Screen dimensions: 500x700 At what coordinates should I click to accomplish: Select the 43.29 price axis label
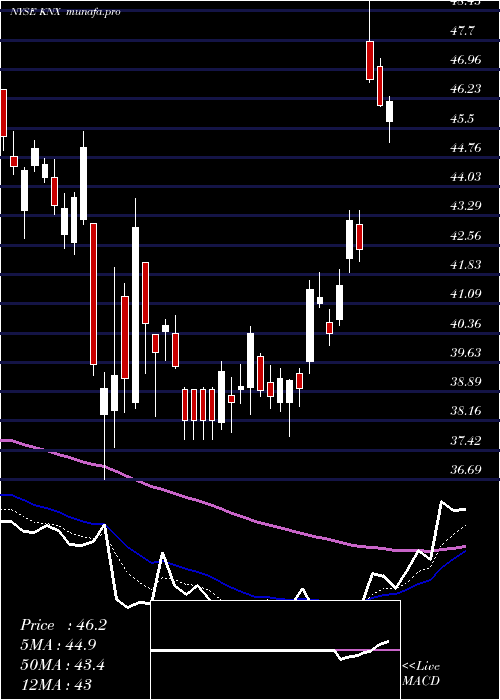pyautogui.click(x=467, y=206)
